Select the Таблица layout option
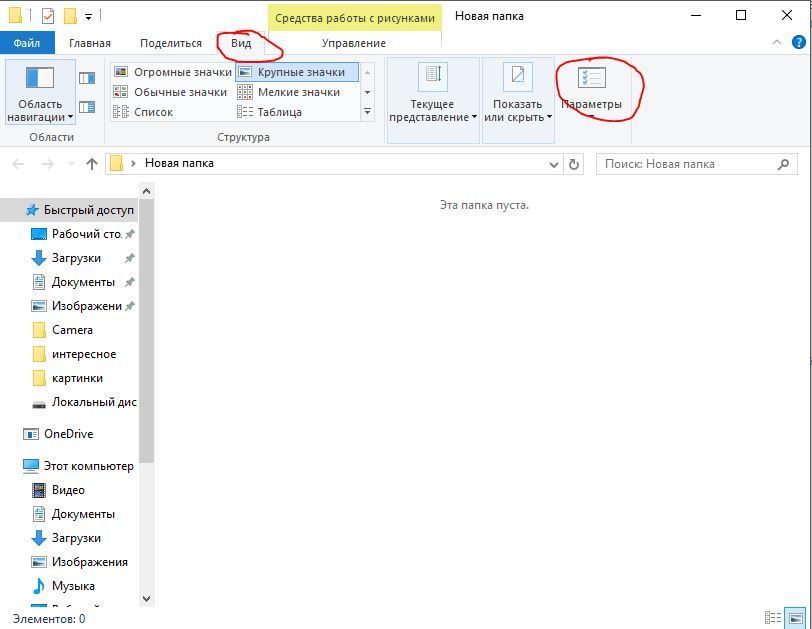The image size is (812, 629). click(278, 112)
